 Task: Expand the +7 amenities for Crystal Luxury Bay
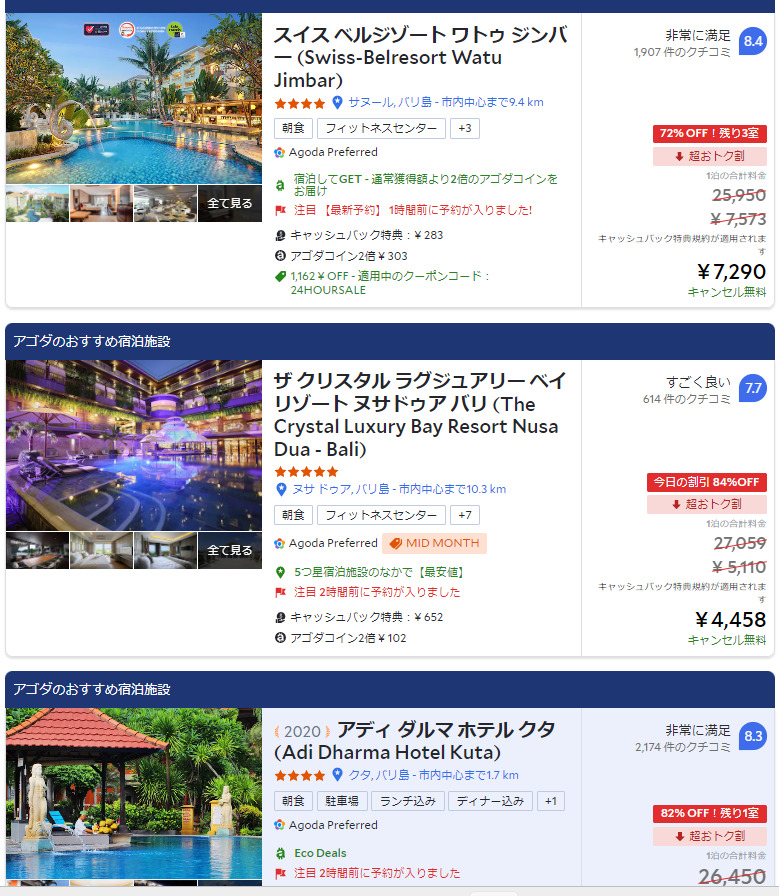coord(465,515)
